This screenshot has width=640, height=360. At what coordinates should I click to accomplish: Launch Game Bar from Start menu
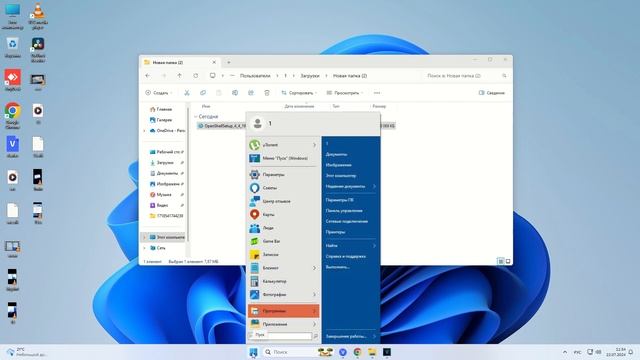pos(283,241)
